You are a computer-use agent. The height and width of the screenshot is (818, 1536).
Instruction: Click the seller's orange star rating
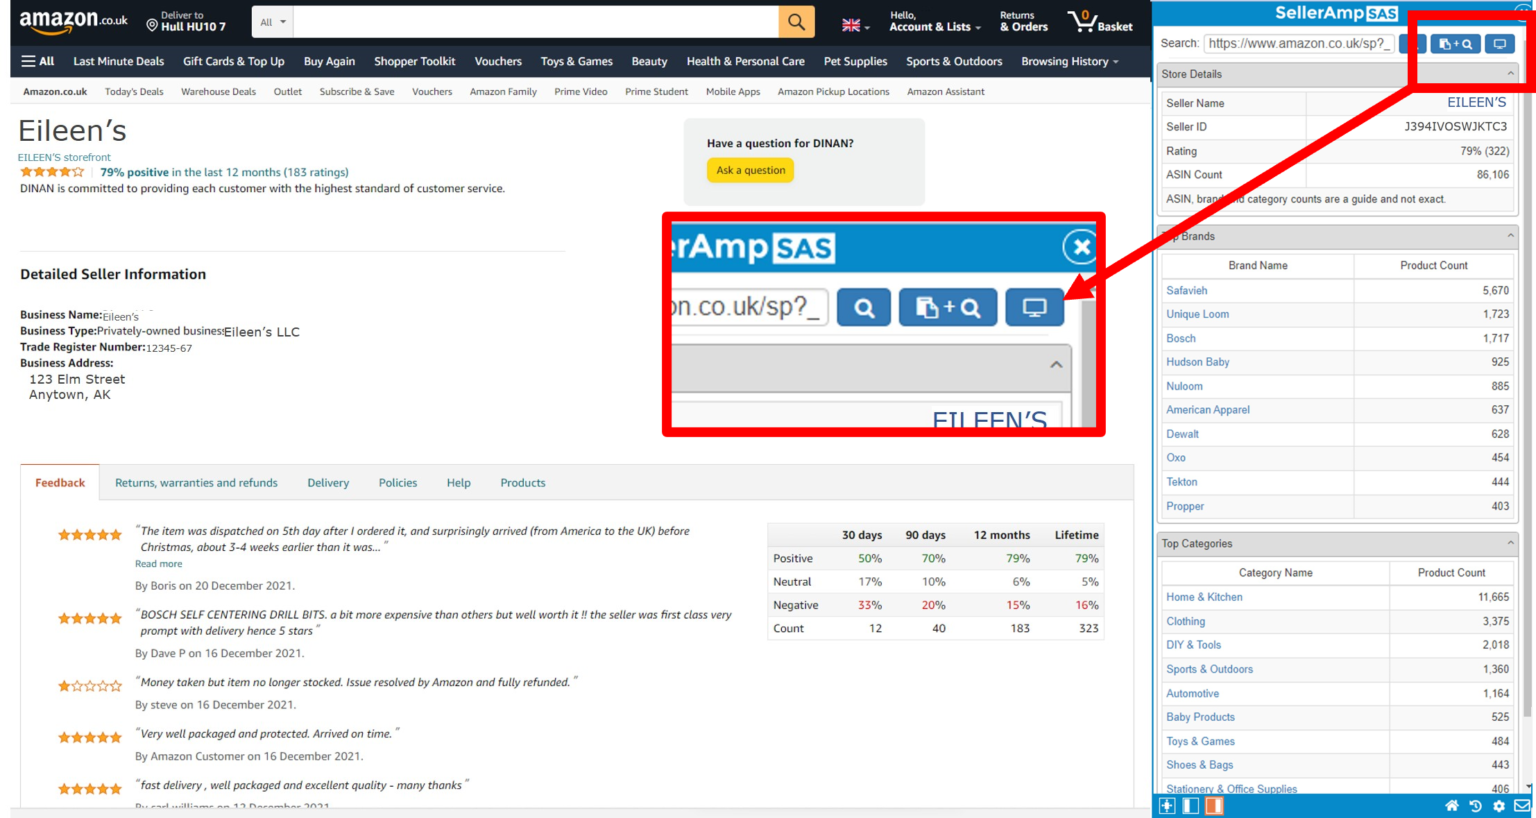click(x=52, y=172)
